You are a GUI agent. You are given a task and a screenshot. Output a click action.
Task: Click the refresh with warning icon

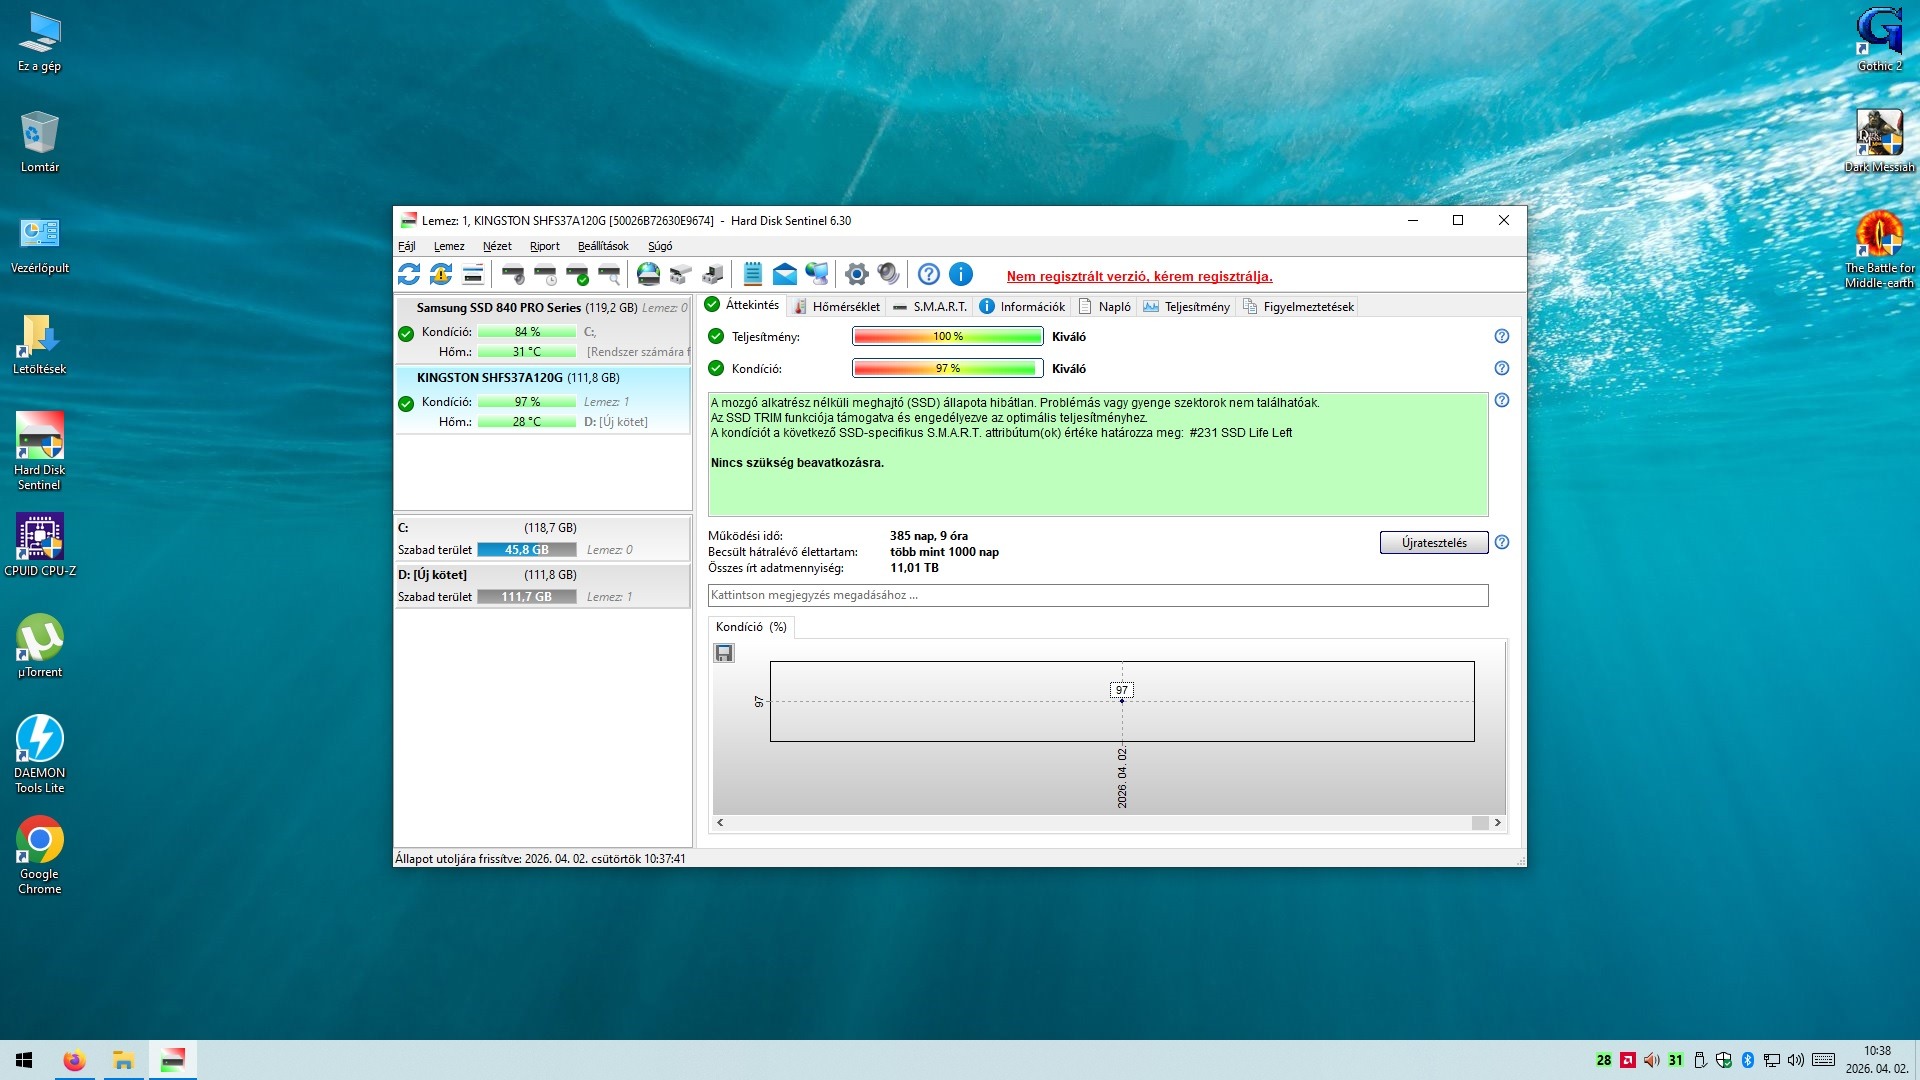(x=441, y=274)
